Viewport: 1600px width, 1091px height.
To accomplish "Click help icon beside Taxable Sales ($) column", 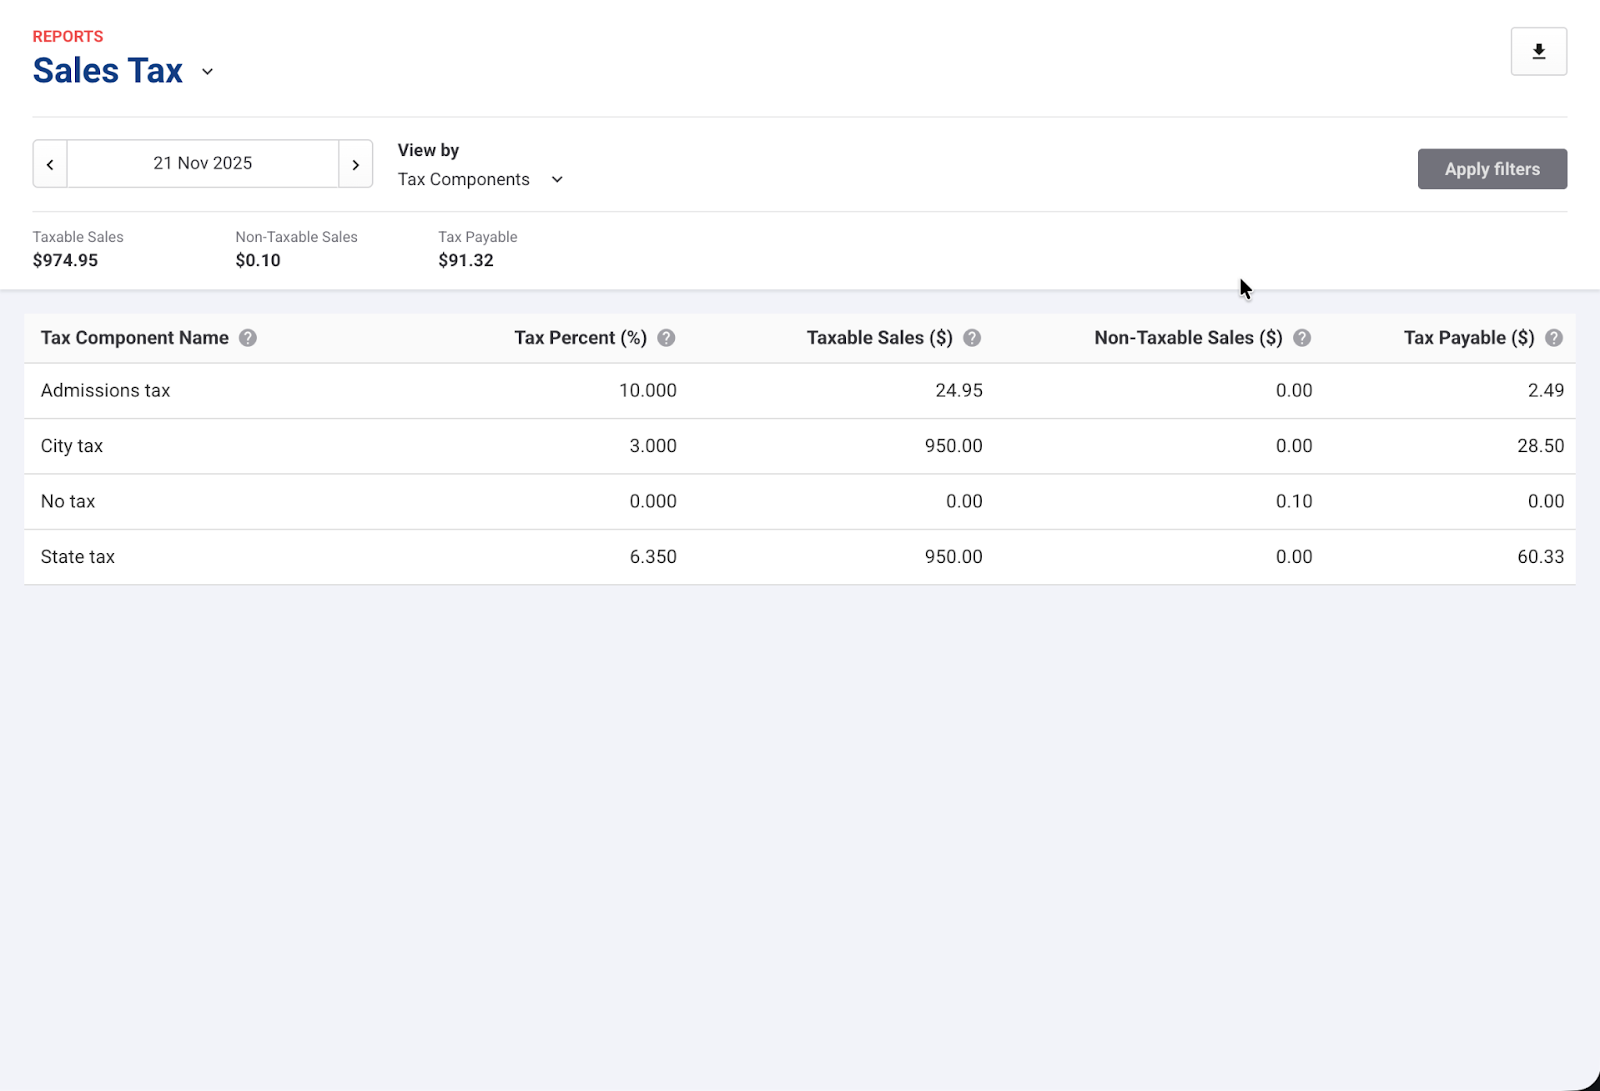I will tap(972, 338).
